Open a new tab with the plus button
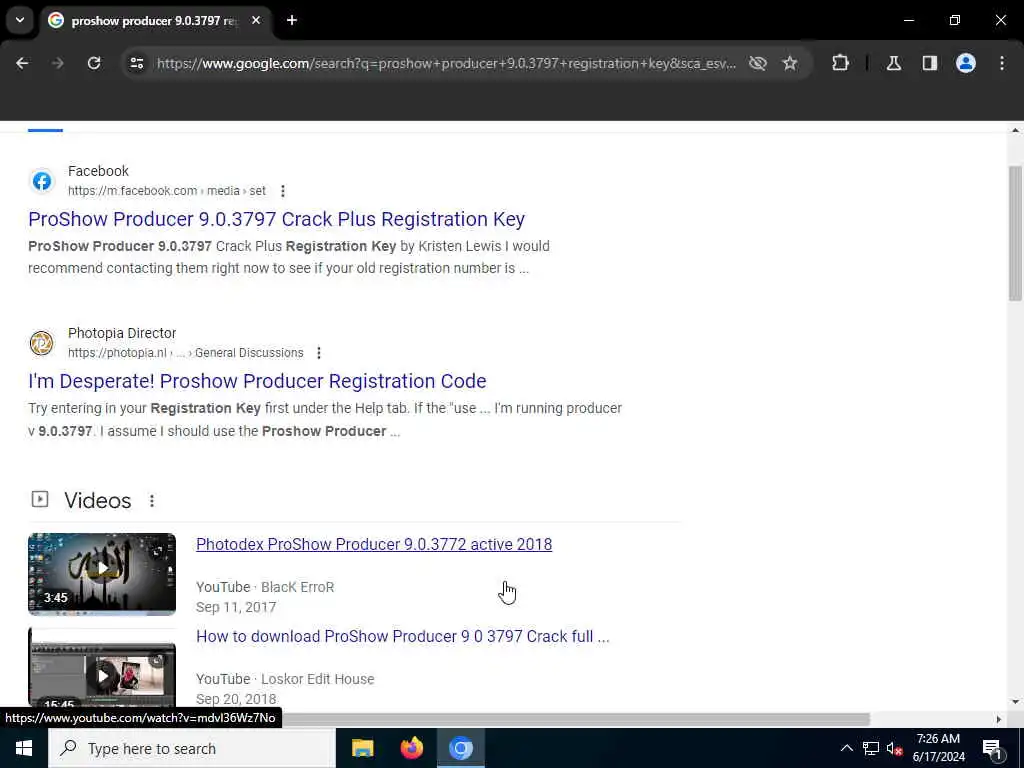The image size is (1024, 768). coord(292,20)
